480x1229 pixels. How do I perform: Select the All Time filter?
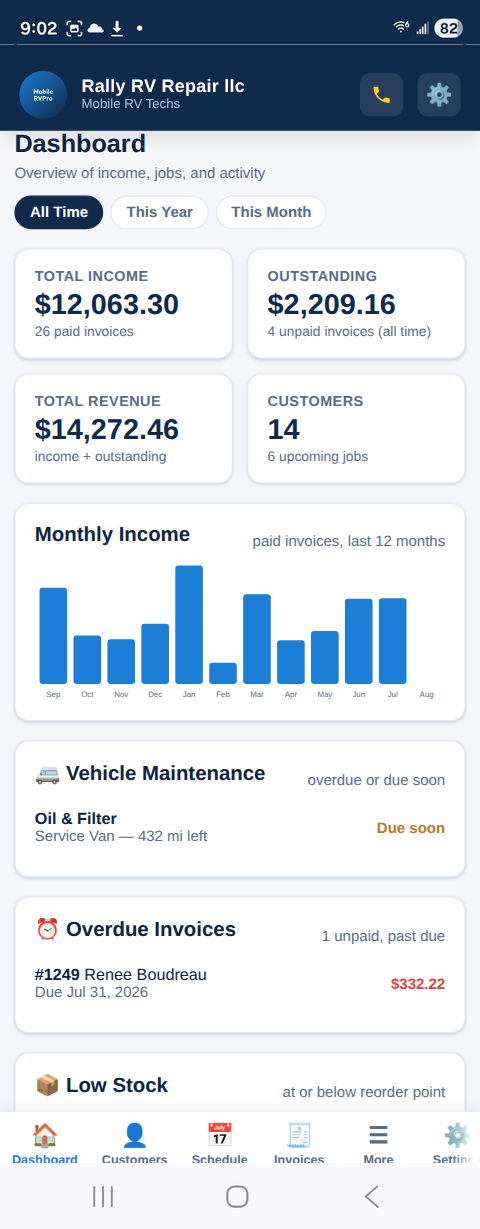coord(59,212)
